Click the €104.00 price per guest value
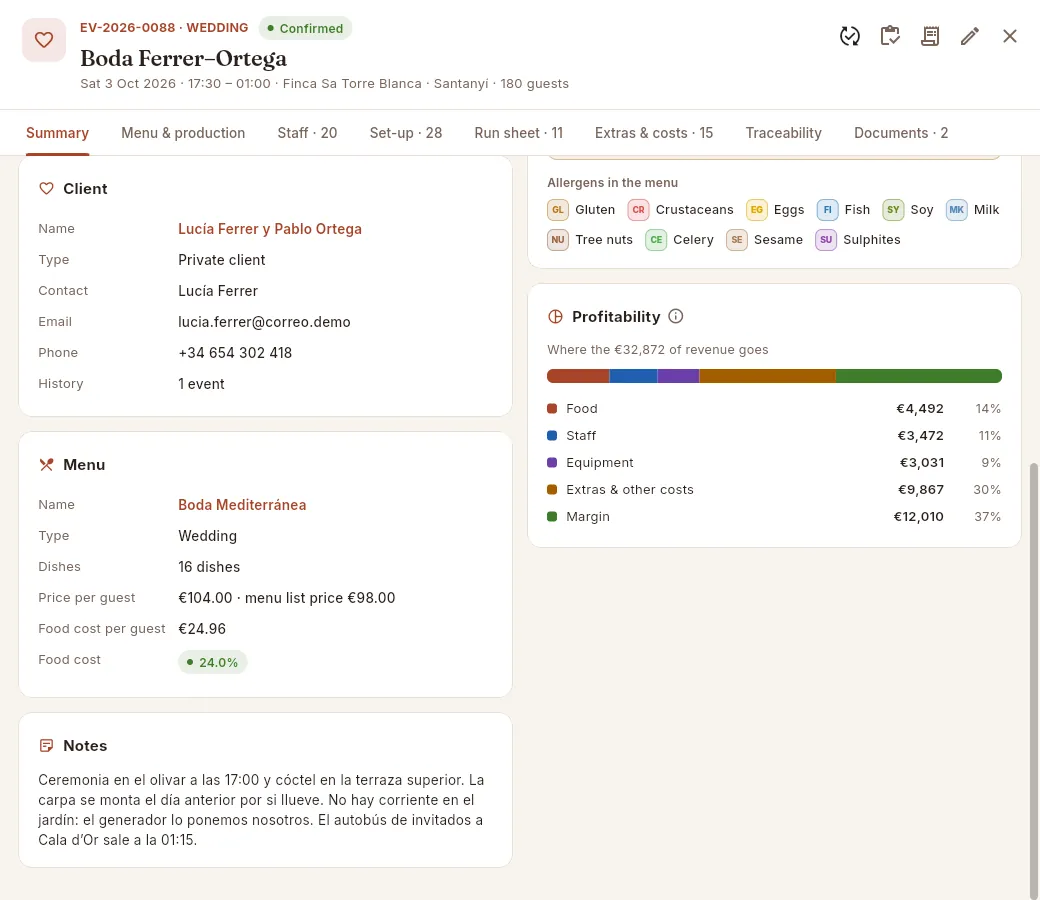 [205, 598]
